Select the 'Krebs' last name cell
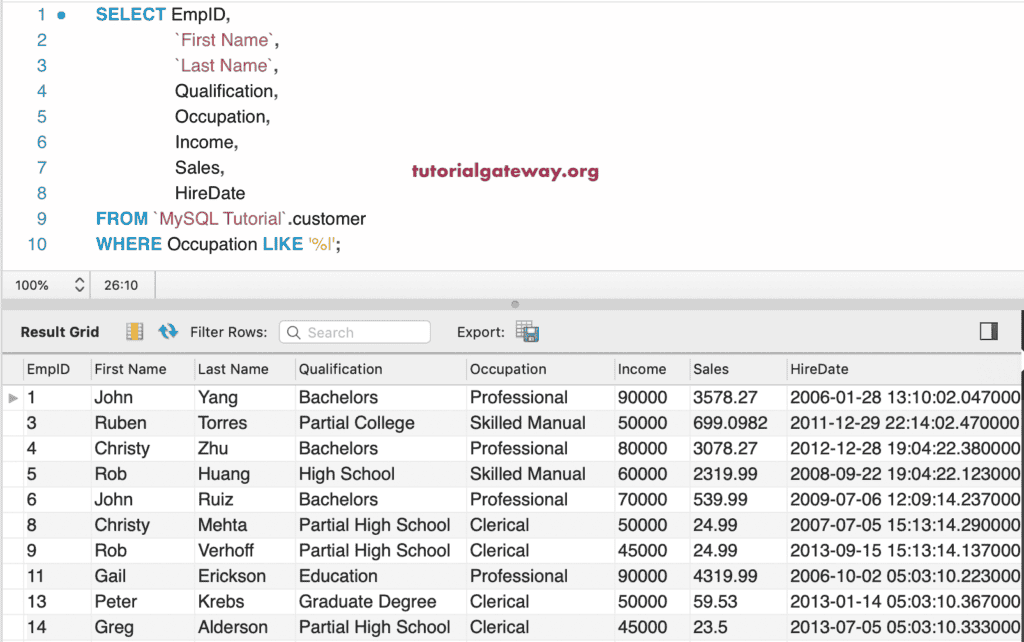The width and height of the screenshot is (1024, 642). 221,601
